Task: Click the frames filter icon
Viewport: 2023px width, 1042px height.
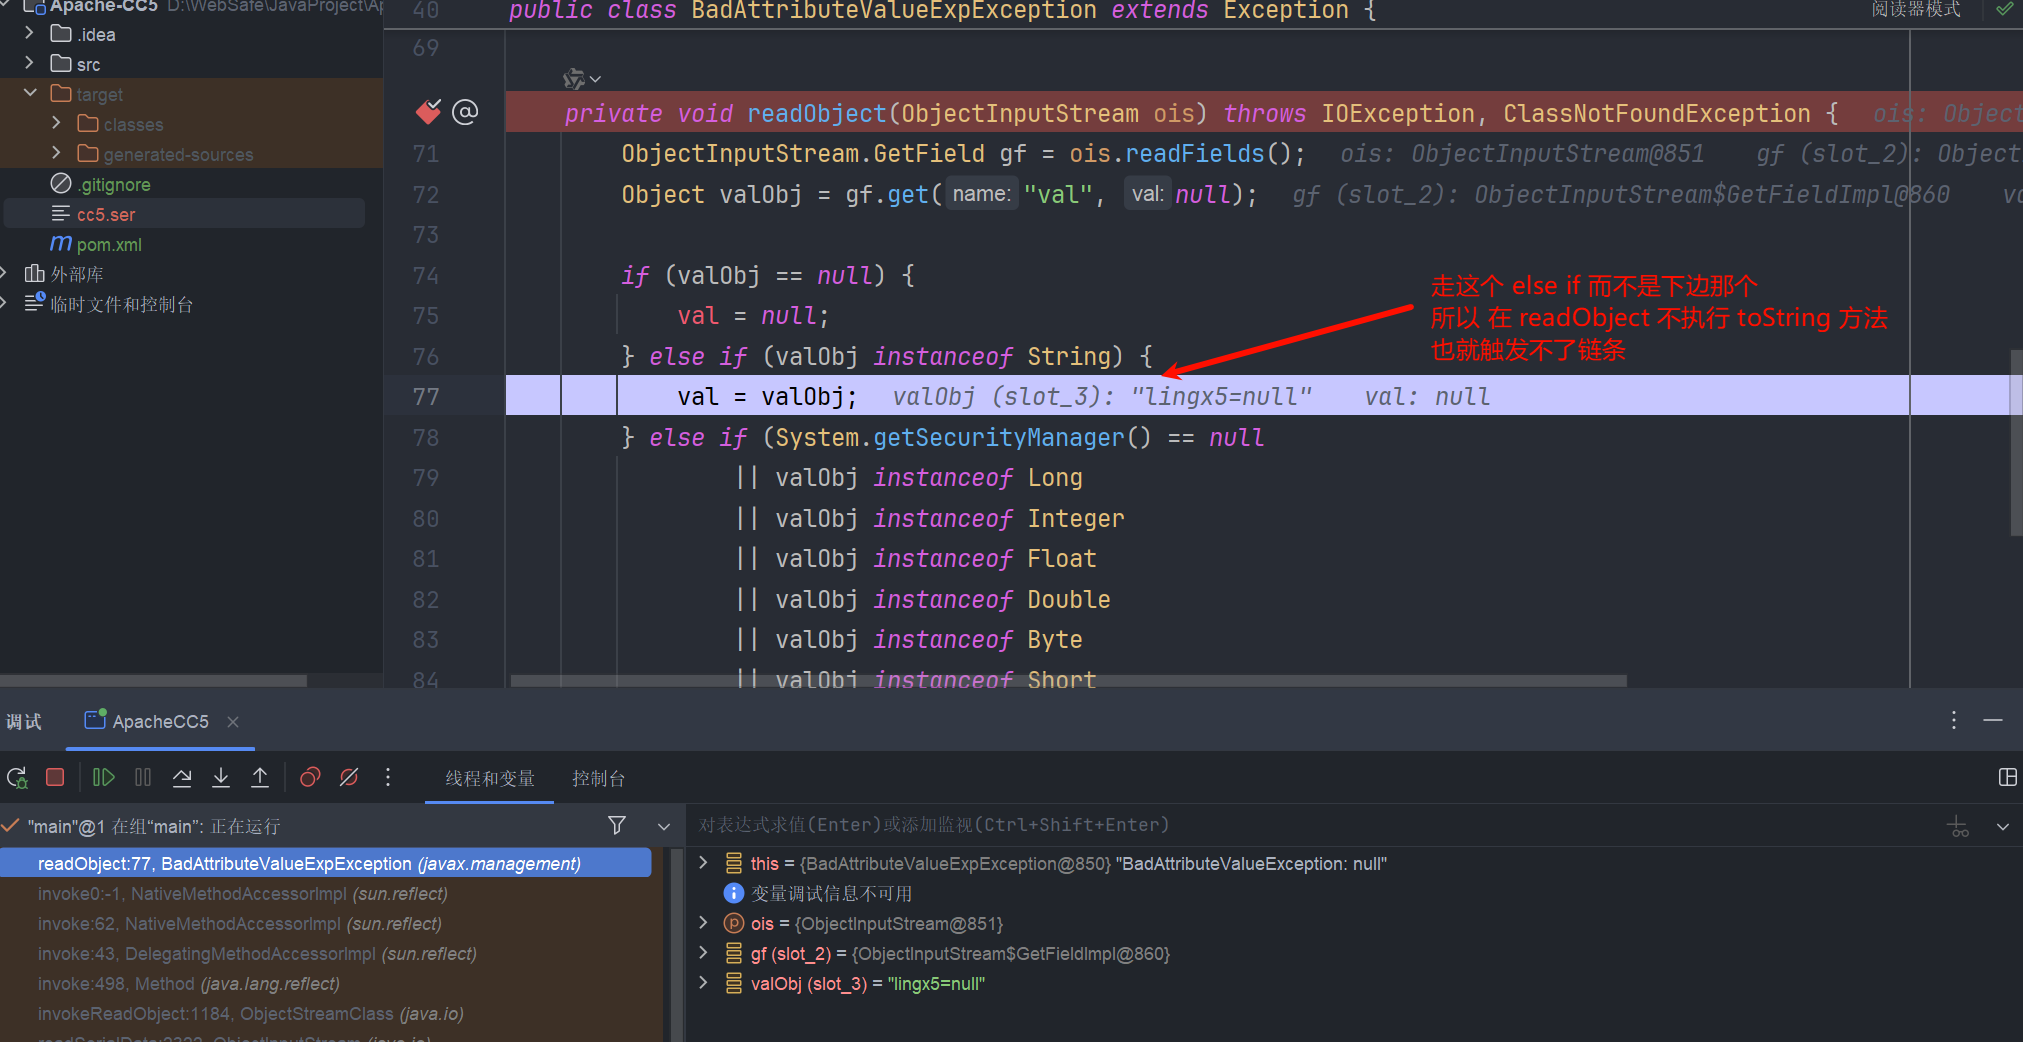Action: (617, 825)
